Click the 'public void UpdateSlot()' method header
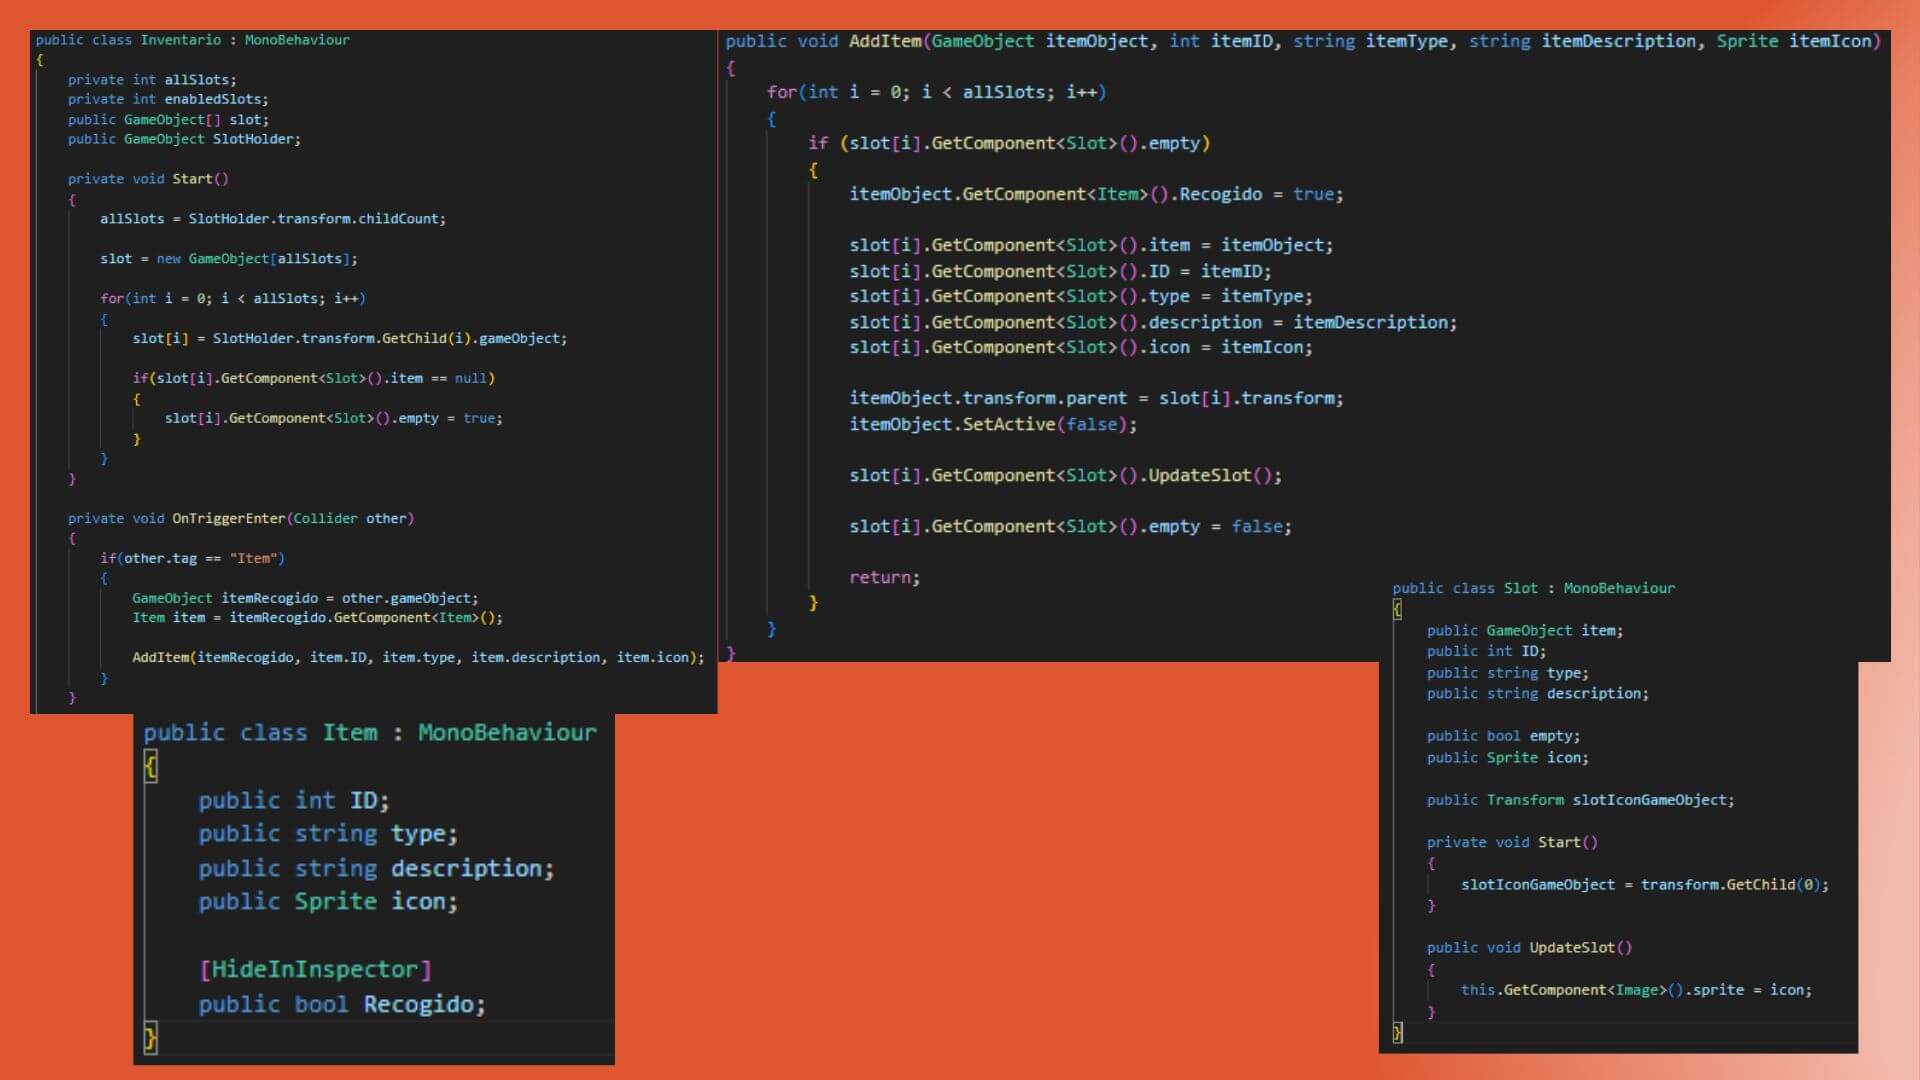The width and height of the screenshot is (1920, 1080). pyautogui.click(x=1530, y=947)
